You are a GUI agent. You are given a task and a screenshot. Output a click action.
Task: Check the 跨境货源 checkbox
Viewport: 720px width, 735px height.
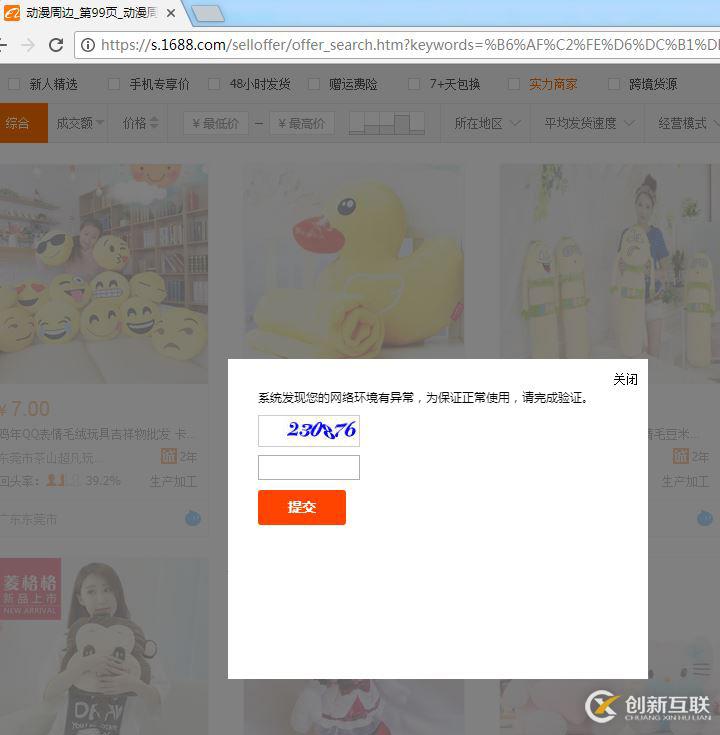point(614,84)
